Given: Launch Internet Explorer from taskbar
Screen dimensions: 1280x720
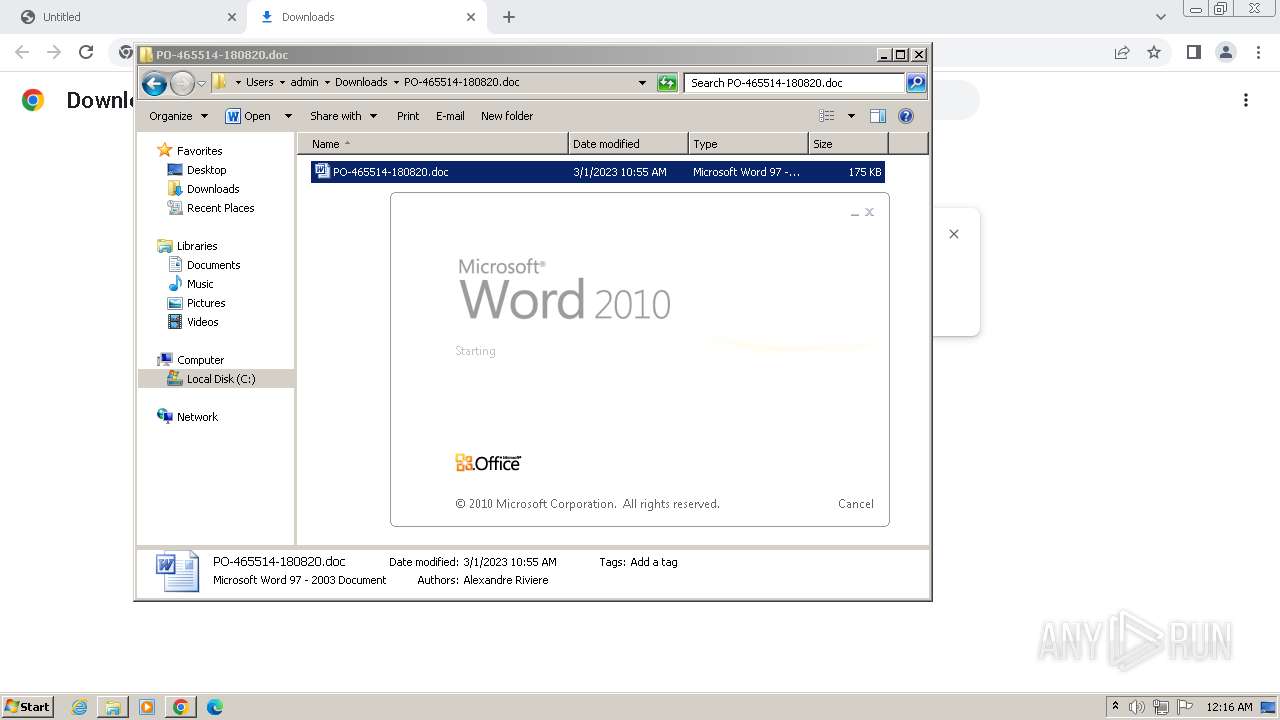Looking at the screenshot, I should 79,707.
